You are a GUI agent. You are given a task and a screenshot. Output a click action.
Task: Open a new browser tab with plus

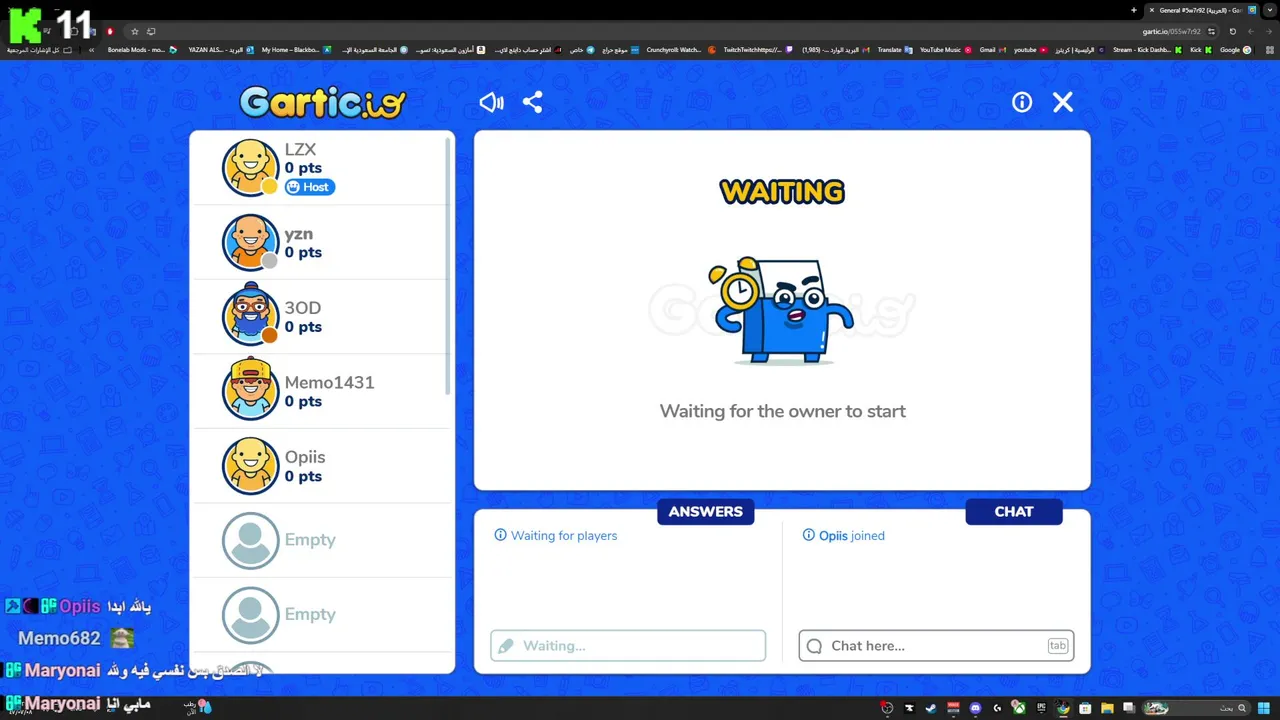tap(1133, 10)
